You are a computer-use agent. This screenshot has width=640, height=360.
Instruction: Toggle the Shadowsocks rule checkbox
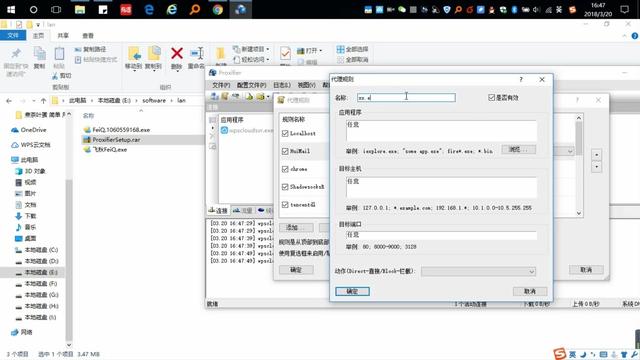point(285,187)
